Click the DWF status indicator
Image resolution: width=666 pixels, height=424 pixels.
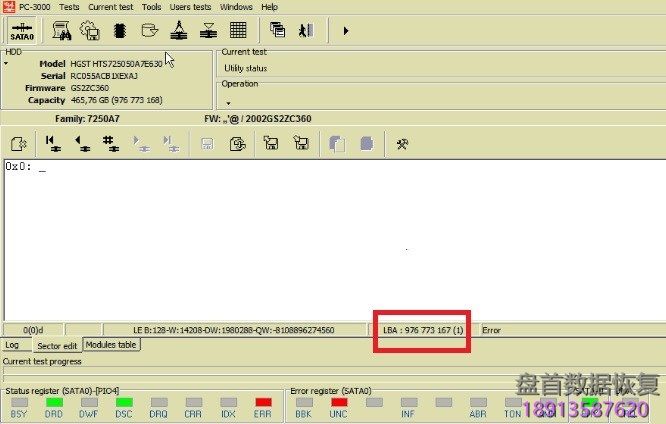click(x=89, y=402)
